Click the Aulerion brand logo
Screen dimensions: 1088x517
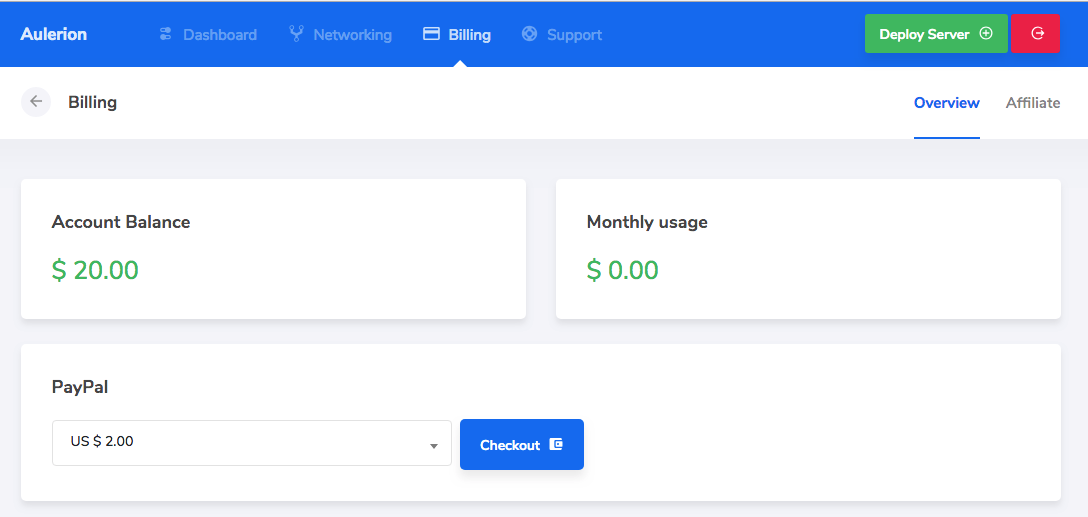click(x=54, y=34)
